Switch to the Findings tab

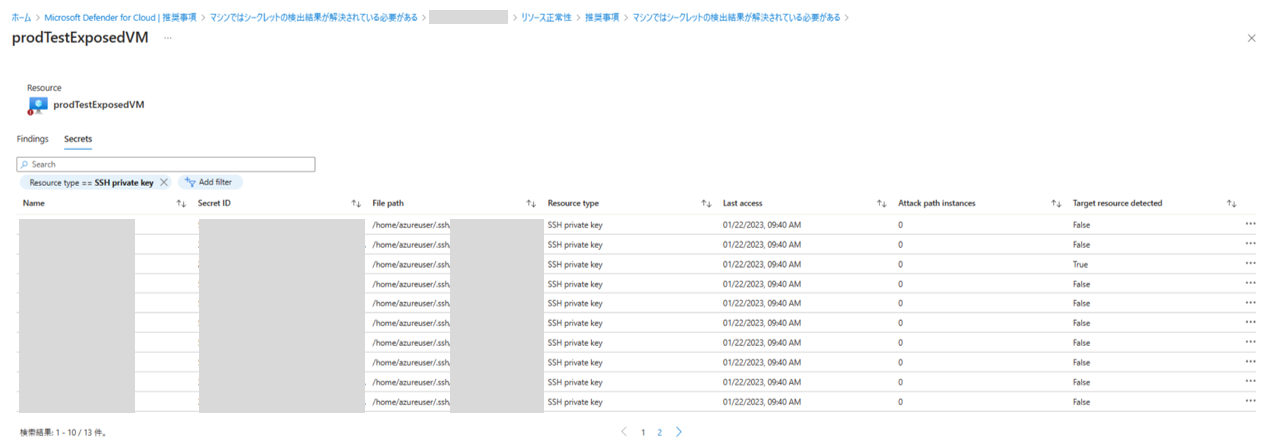click(33, 139)
